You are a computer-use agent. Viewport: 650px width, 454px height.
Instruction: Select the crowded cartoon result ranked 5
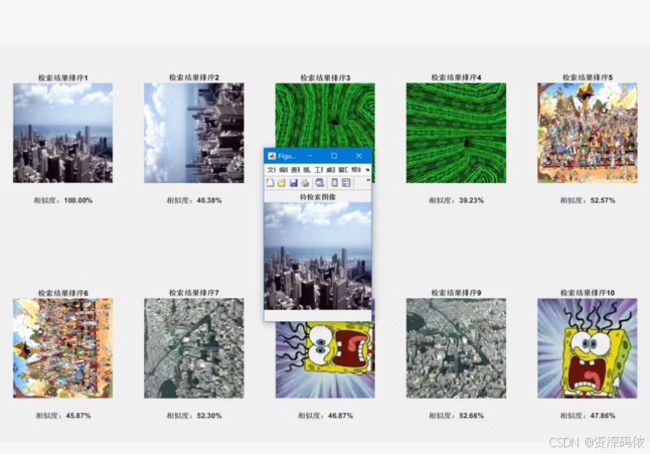(587, 133)
